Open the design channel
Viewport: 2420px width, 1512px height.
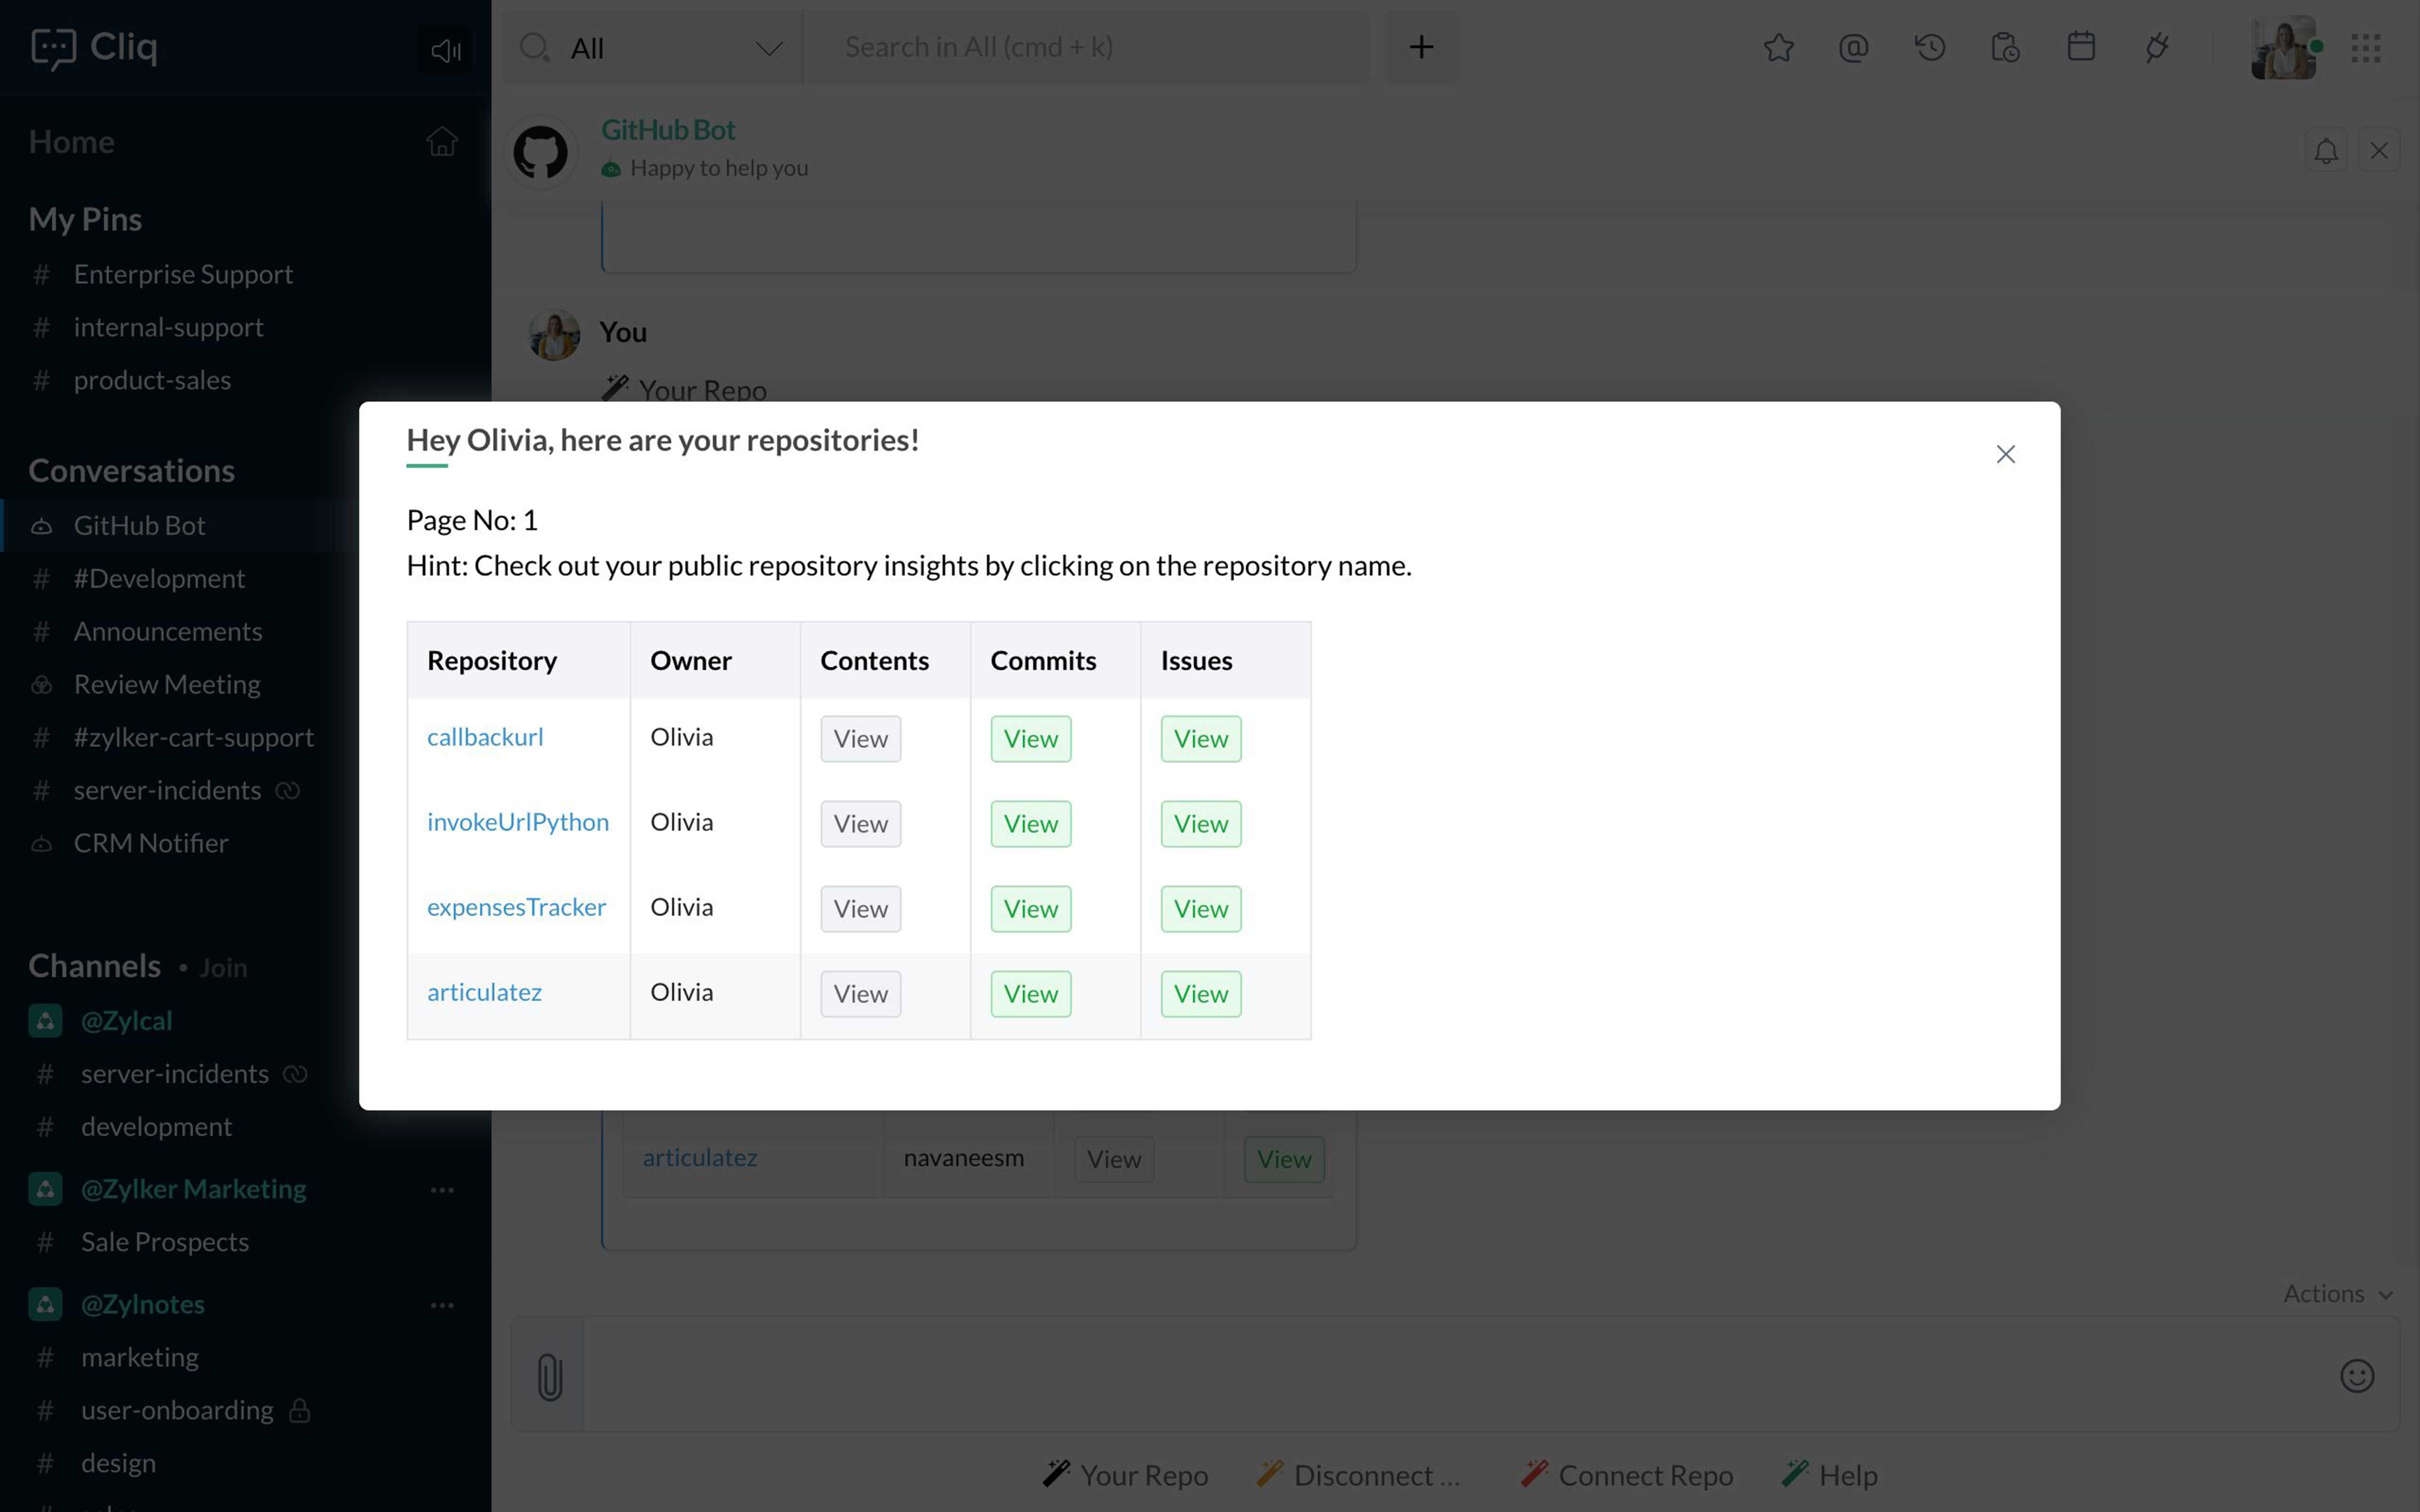(x=118, y=1463)
